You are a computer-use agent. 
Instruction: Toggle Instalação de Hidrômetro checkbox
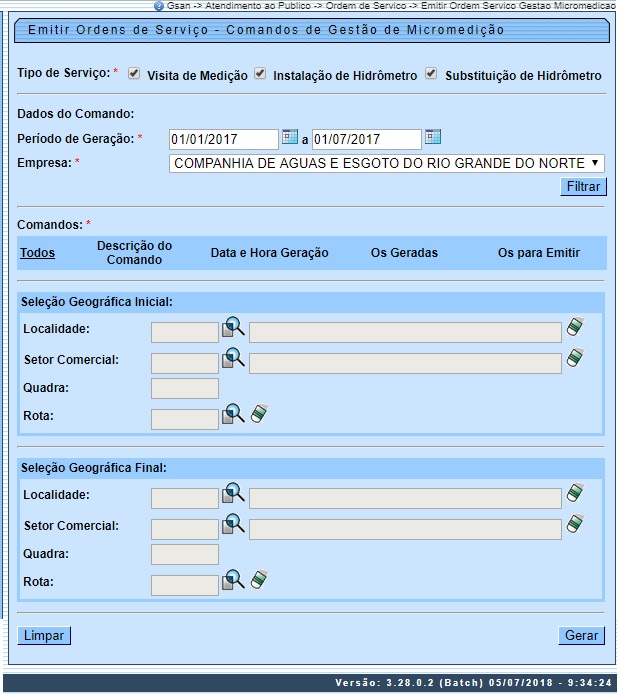pos(260,74)
